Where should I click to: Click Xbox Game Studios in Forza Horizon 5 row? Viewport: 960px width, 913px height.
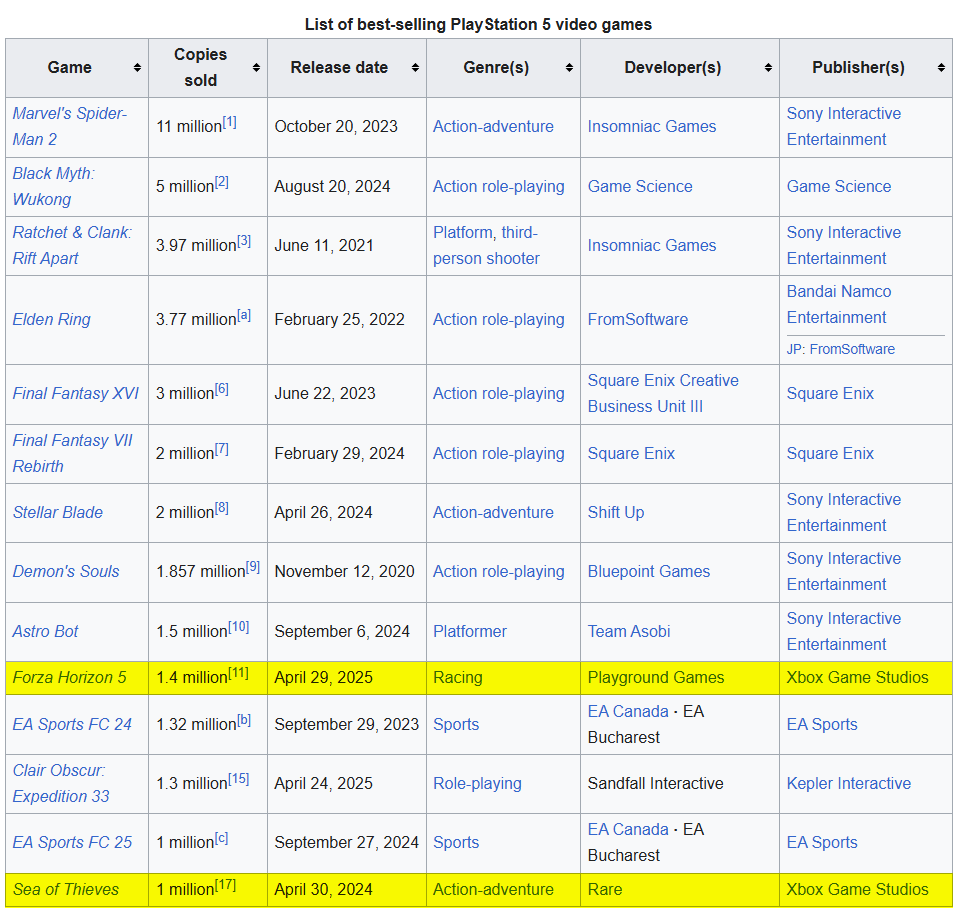857,677
